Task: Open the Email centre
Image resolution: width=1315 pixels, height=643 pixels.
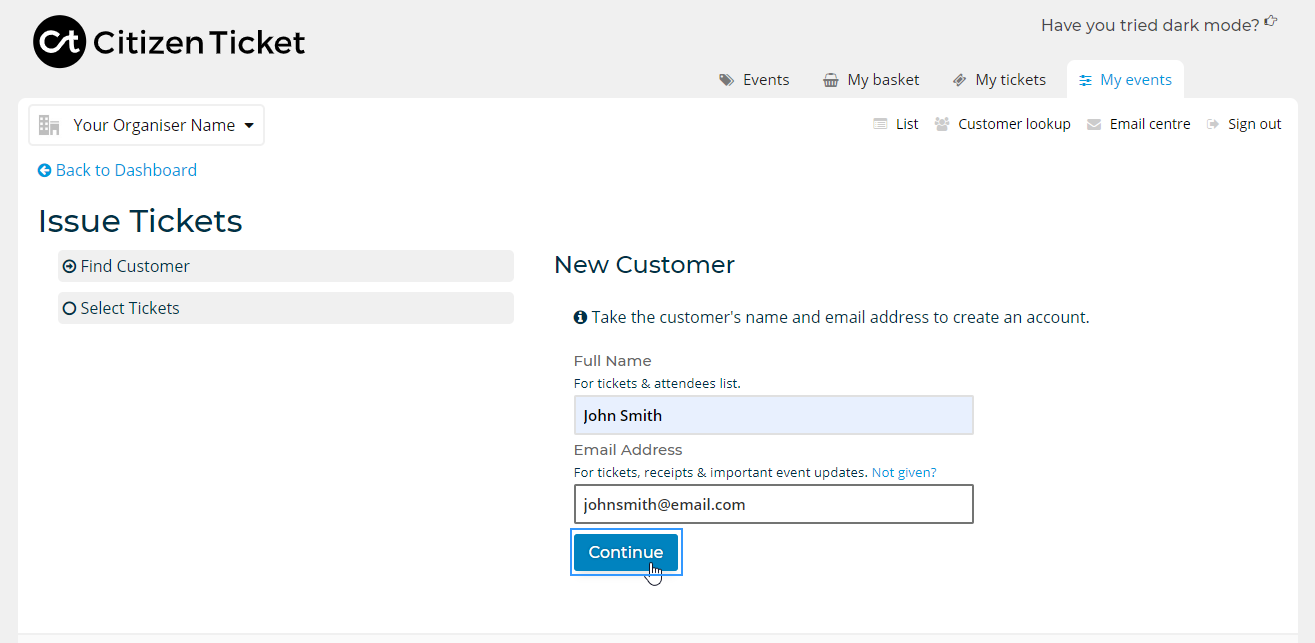Action: coord(1139,124)
